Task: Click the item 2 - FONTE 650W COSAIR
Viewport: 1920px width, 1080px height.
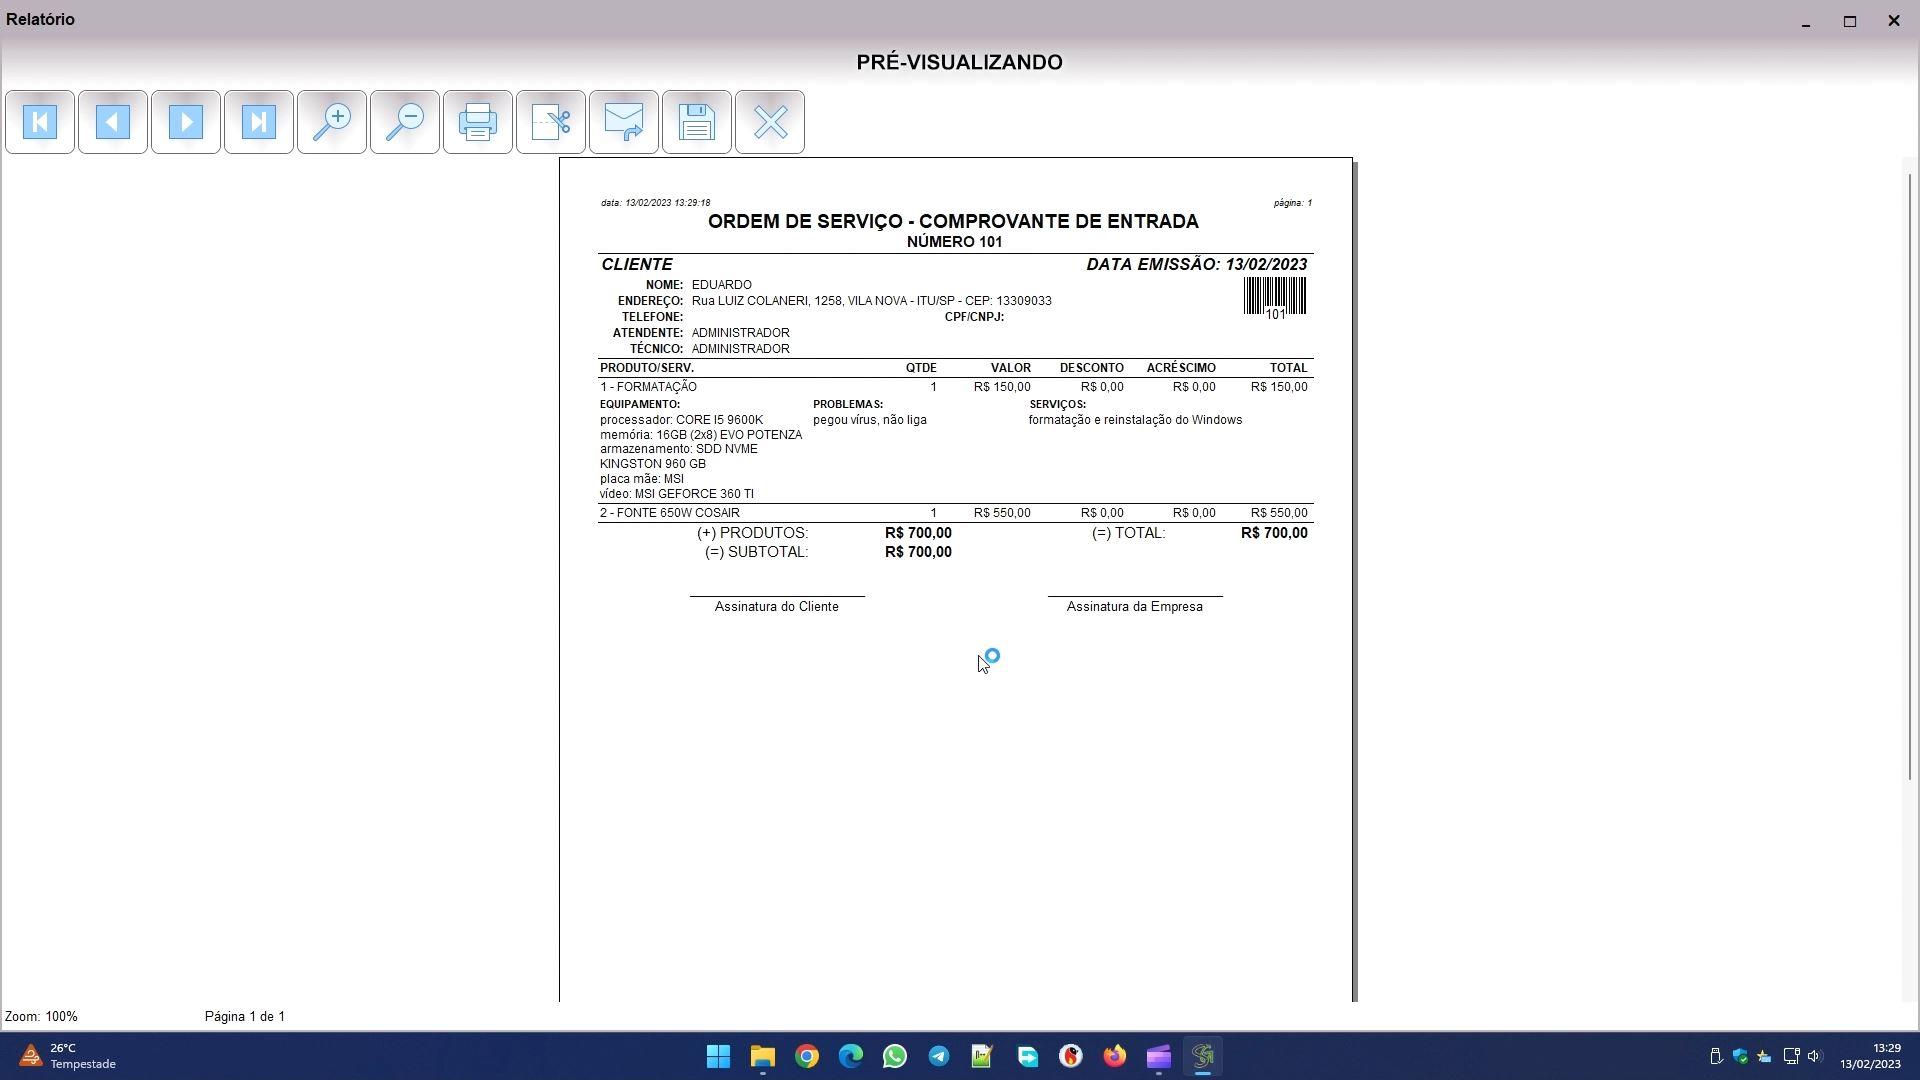Action: pyautogui.click(x=670, y=513)
